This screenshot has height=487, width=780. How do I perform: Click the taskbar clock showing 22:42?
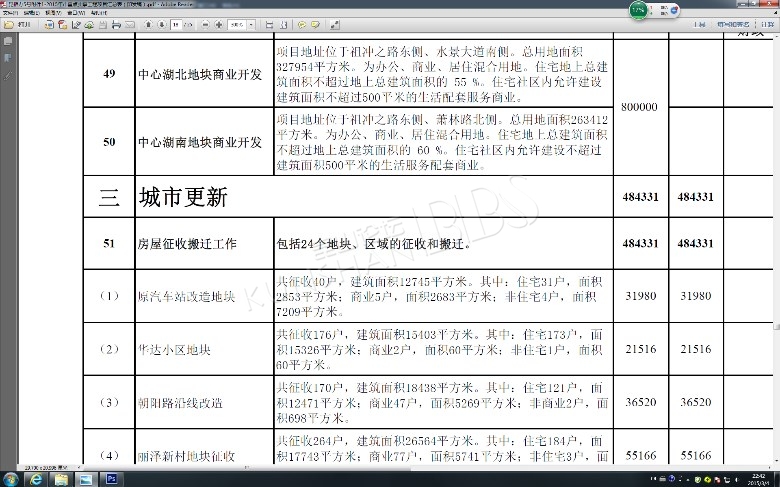point(759,480)
